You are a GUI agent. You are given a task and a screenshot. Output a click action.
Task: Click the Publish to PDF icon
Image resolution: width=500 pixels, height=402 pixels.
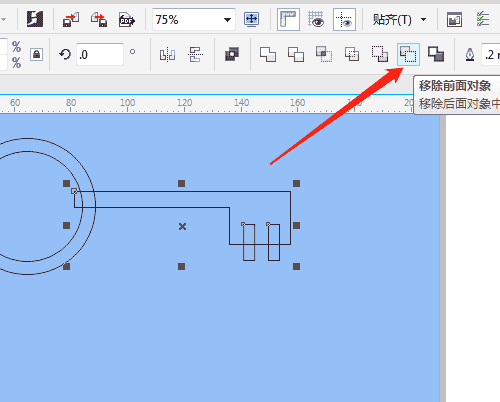click(127, 20)
